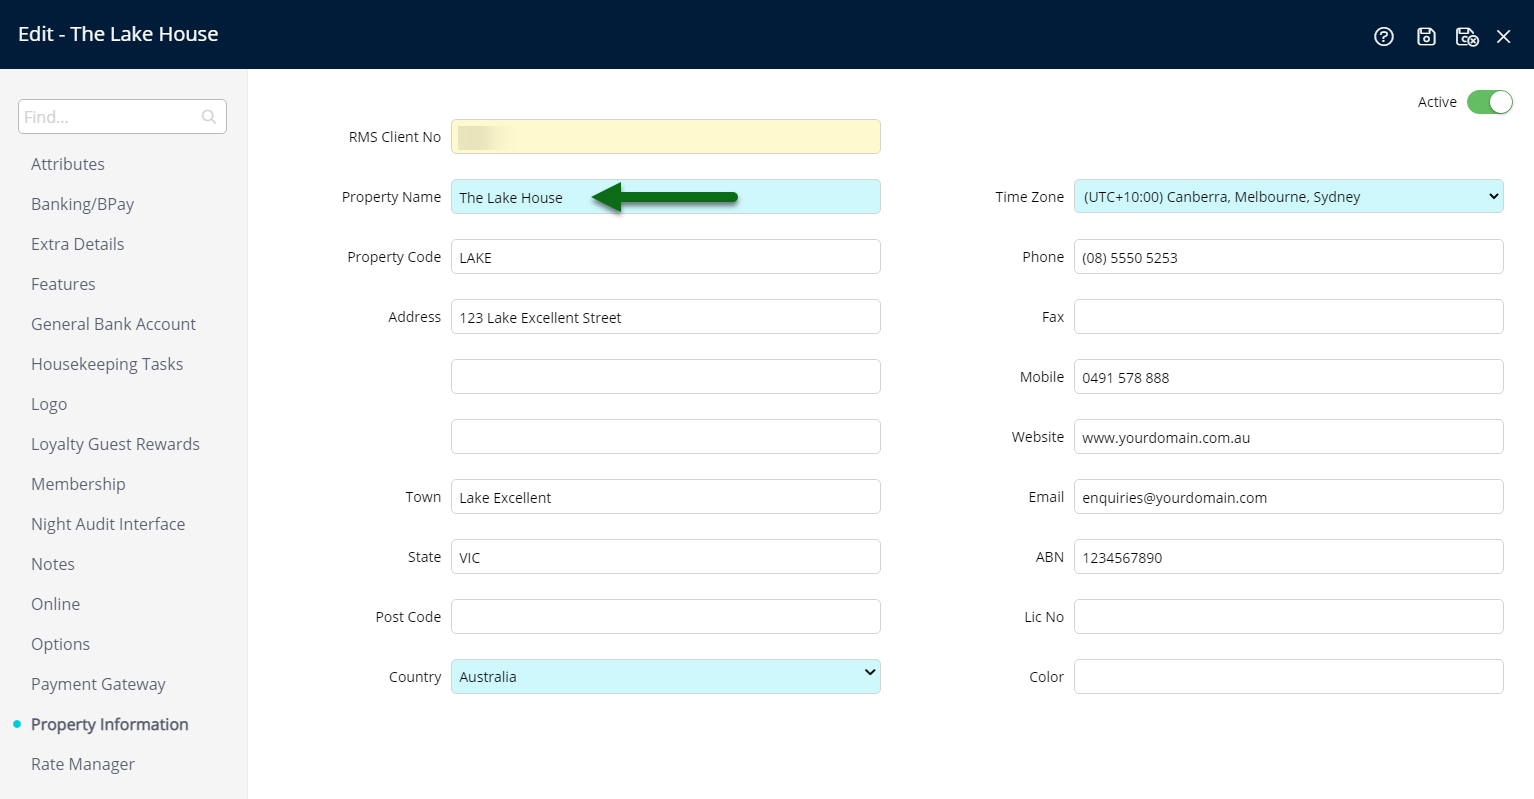Image resolution: width=1534 pixels, height=799 pixels.
Task: Select Property Information in sidebar
Action: (x=109, y=724)
